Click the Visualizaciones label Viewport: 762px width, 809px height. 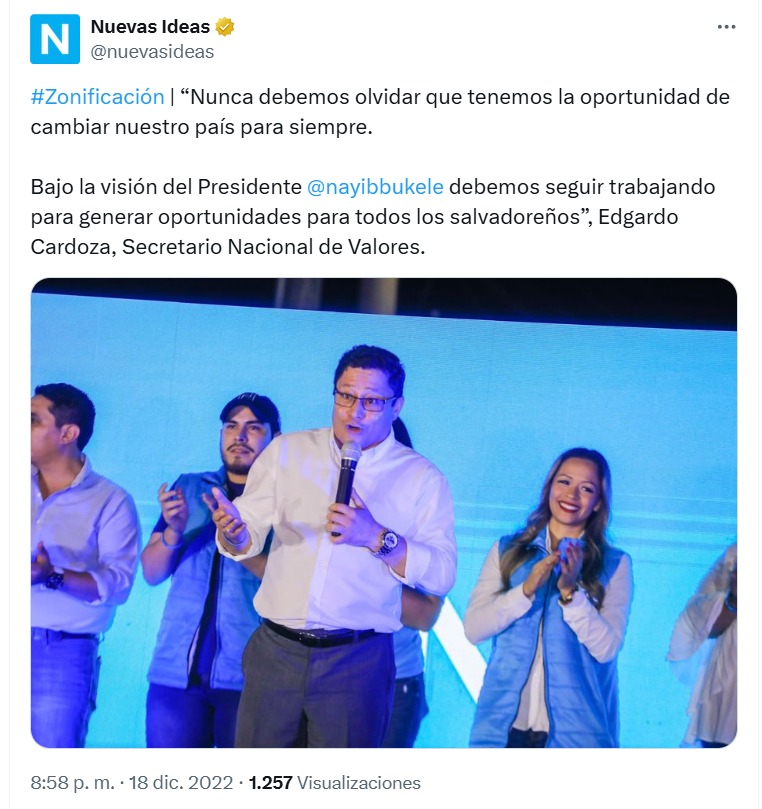pos(359,783)
